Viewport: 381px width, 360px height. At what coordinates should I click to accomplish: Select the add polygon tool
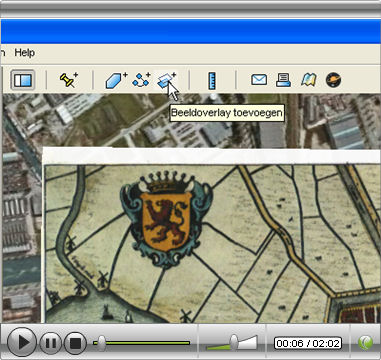[116, 80]
